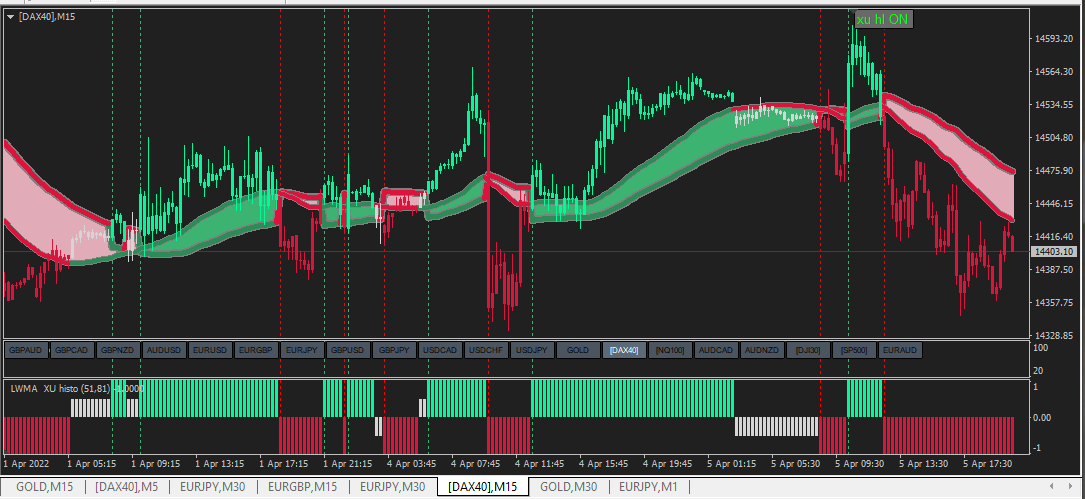Choose EURJPY in the symbol button row
This screenshot has width=1085, height=499.
tap(303, 350)
